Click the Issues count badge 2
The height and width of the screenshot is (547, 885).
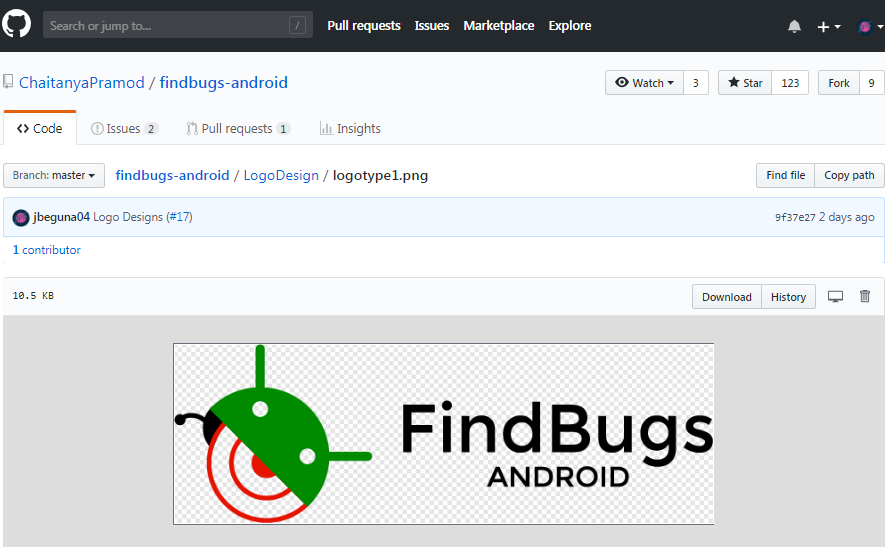pos(151,129)
